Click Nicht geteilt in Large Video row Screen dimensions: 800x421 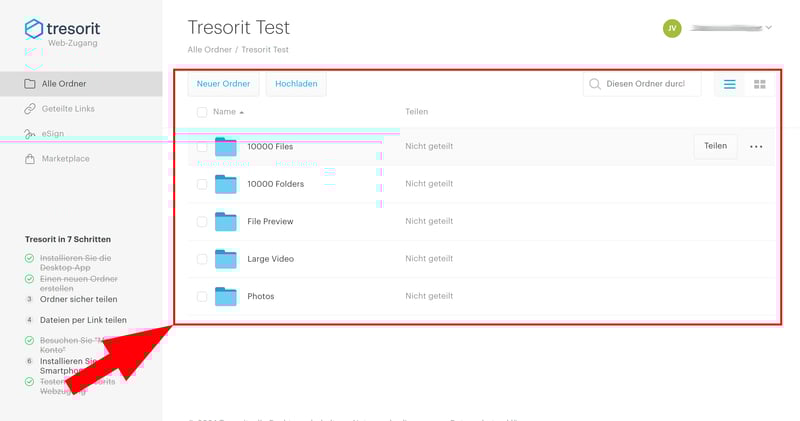click(429, 259)
